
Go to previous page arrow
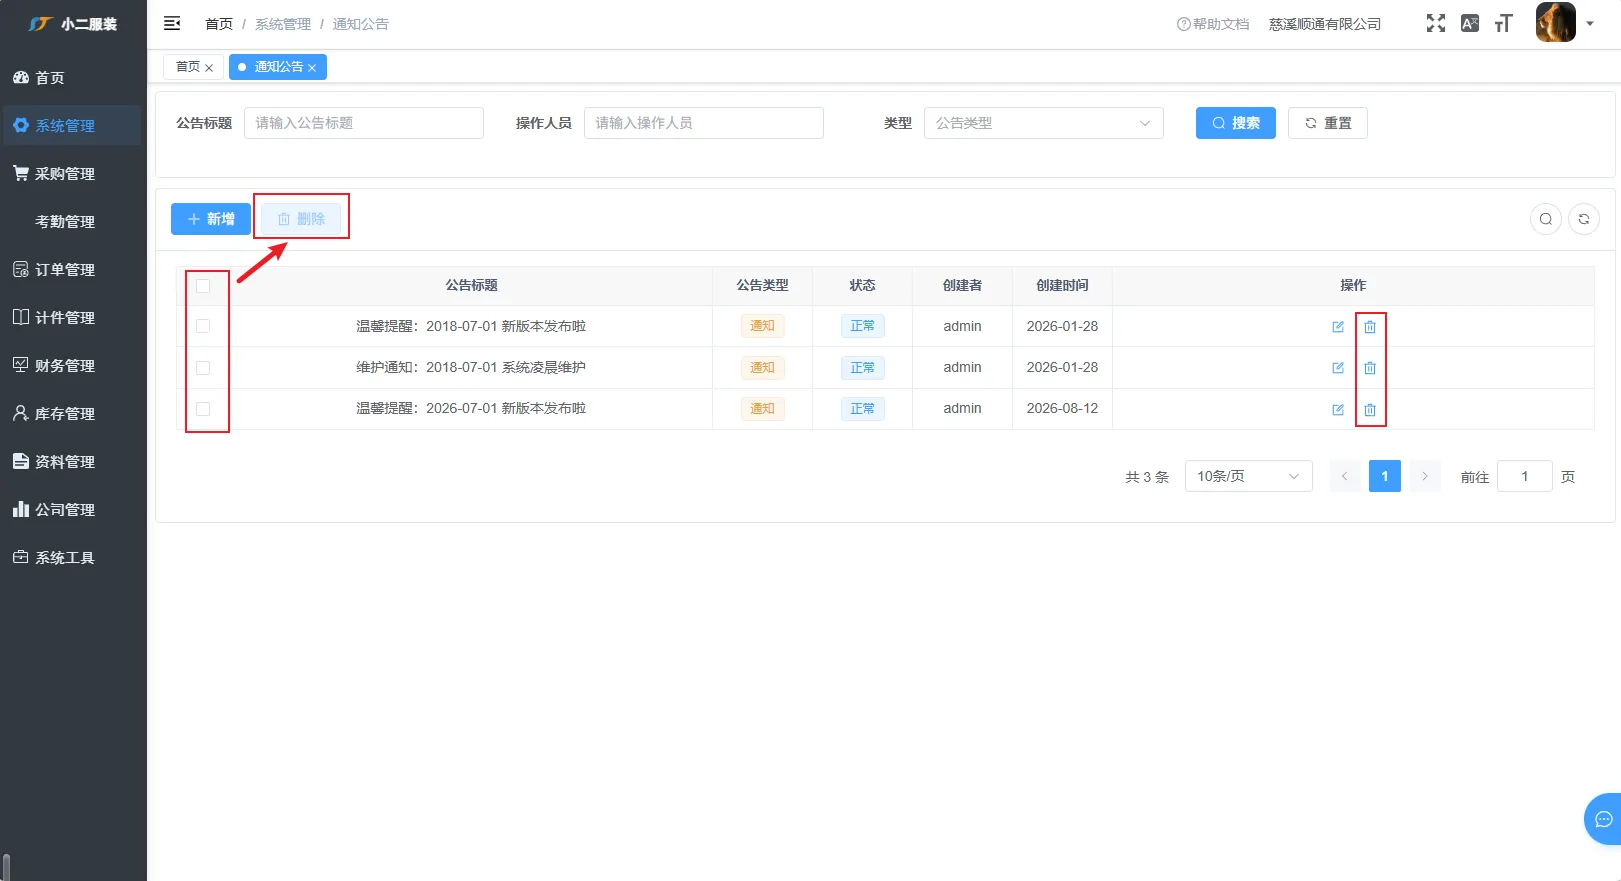(1345, 476)
